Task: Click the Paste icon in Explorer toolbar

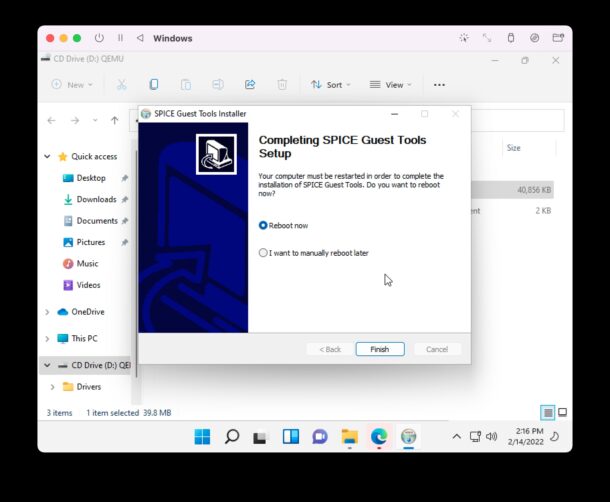Action: (x=186, y=84)
